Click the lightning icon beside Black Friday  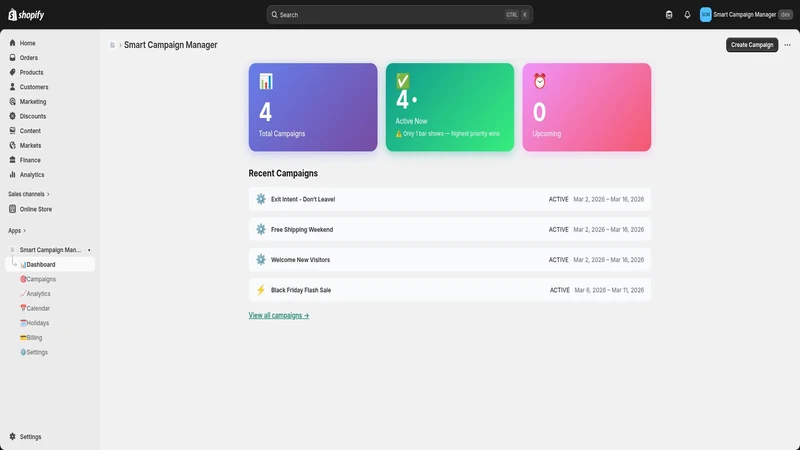point(261,290)
